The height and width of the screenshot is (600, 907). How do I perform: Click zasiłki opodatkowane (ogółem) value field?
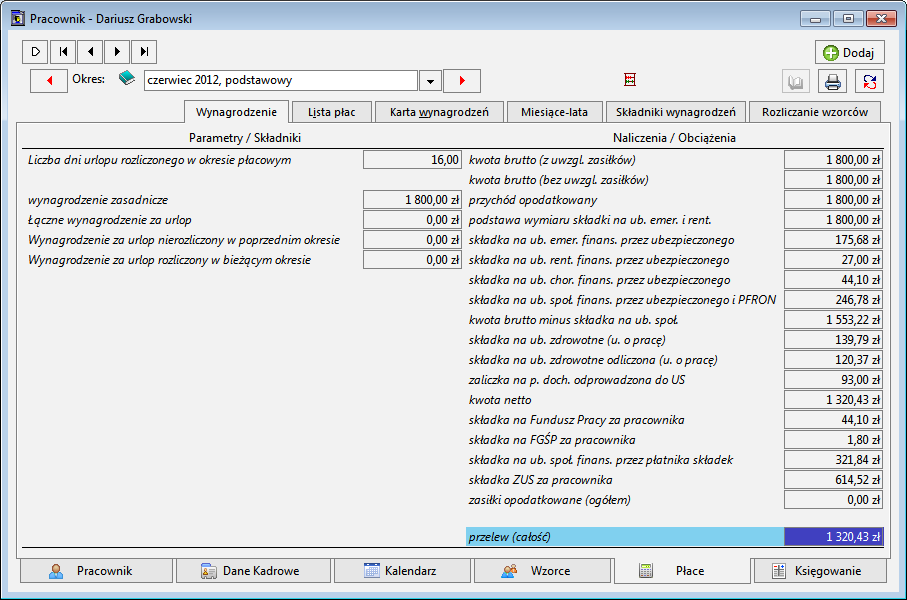coord(834,500)
